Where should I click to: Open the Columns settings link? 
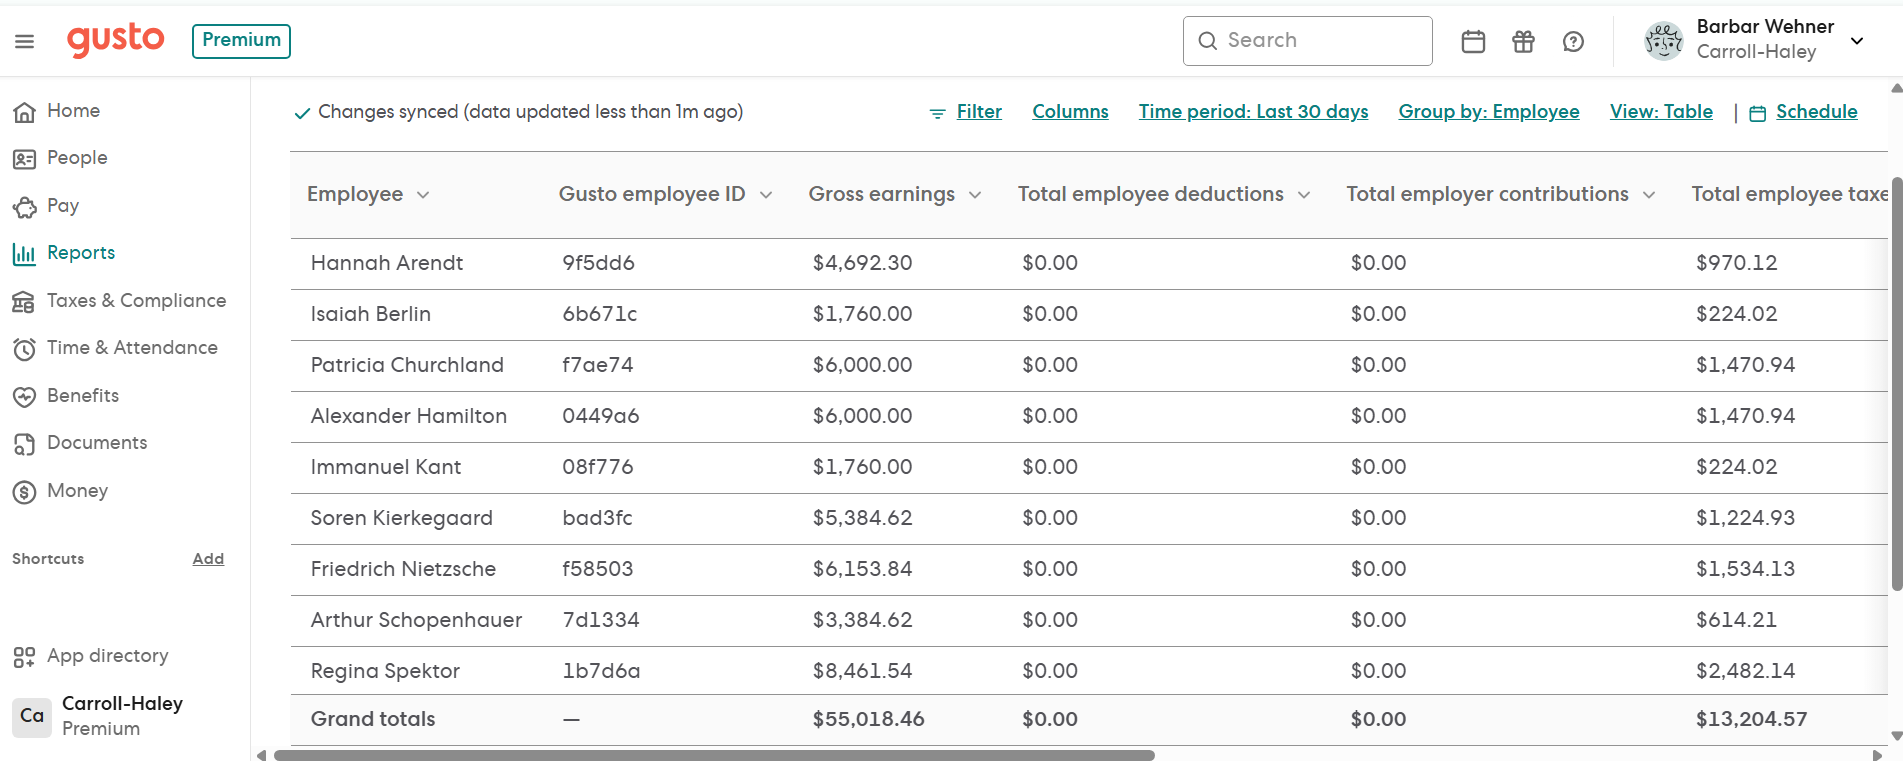pyautogui.click(x=1070, y=112)
